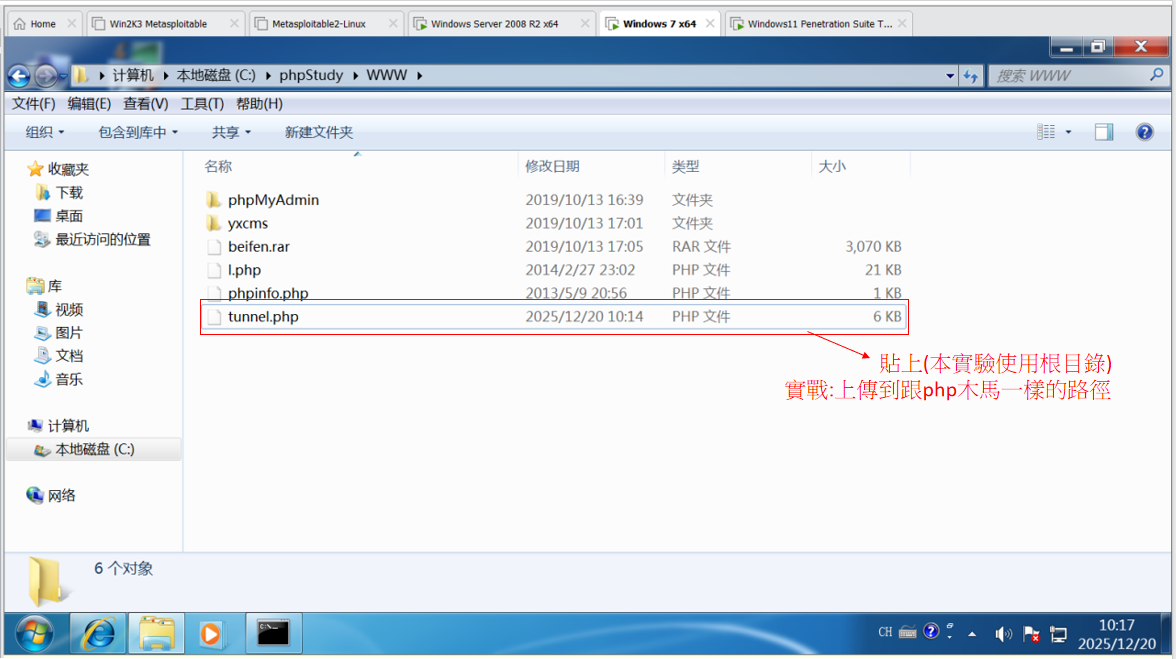The width and height of the screenshot is (1176, 659).
Task: Expand breadcrumb arrow after WWW
Action: click(419, 76)
